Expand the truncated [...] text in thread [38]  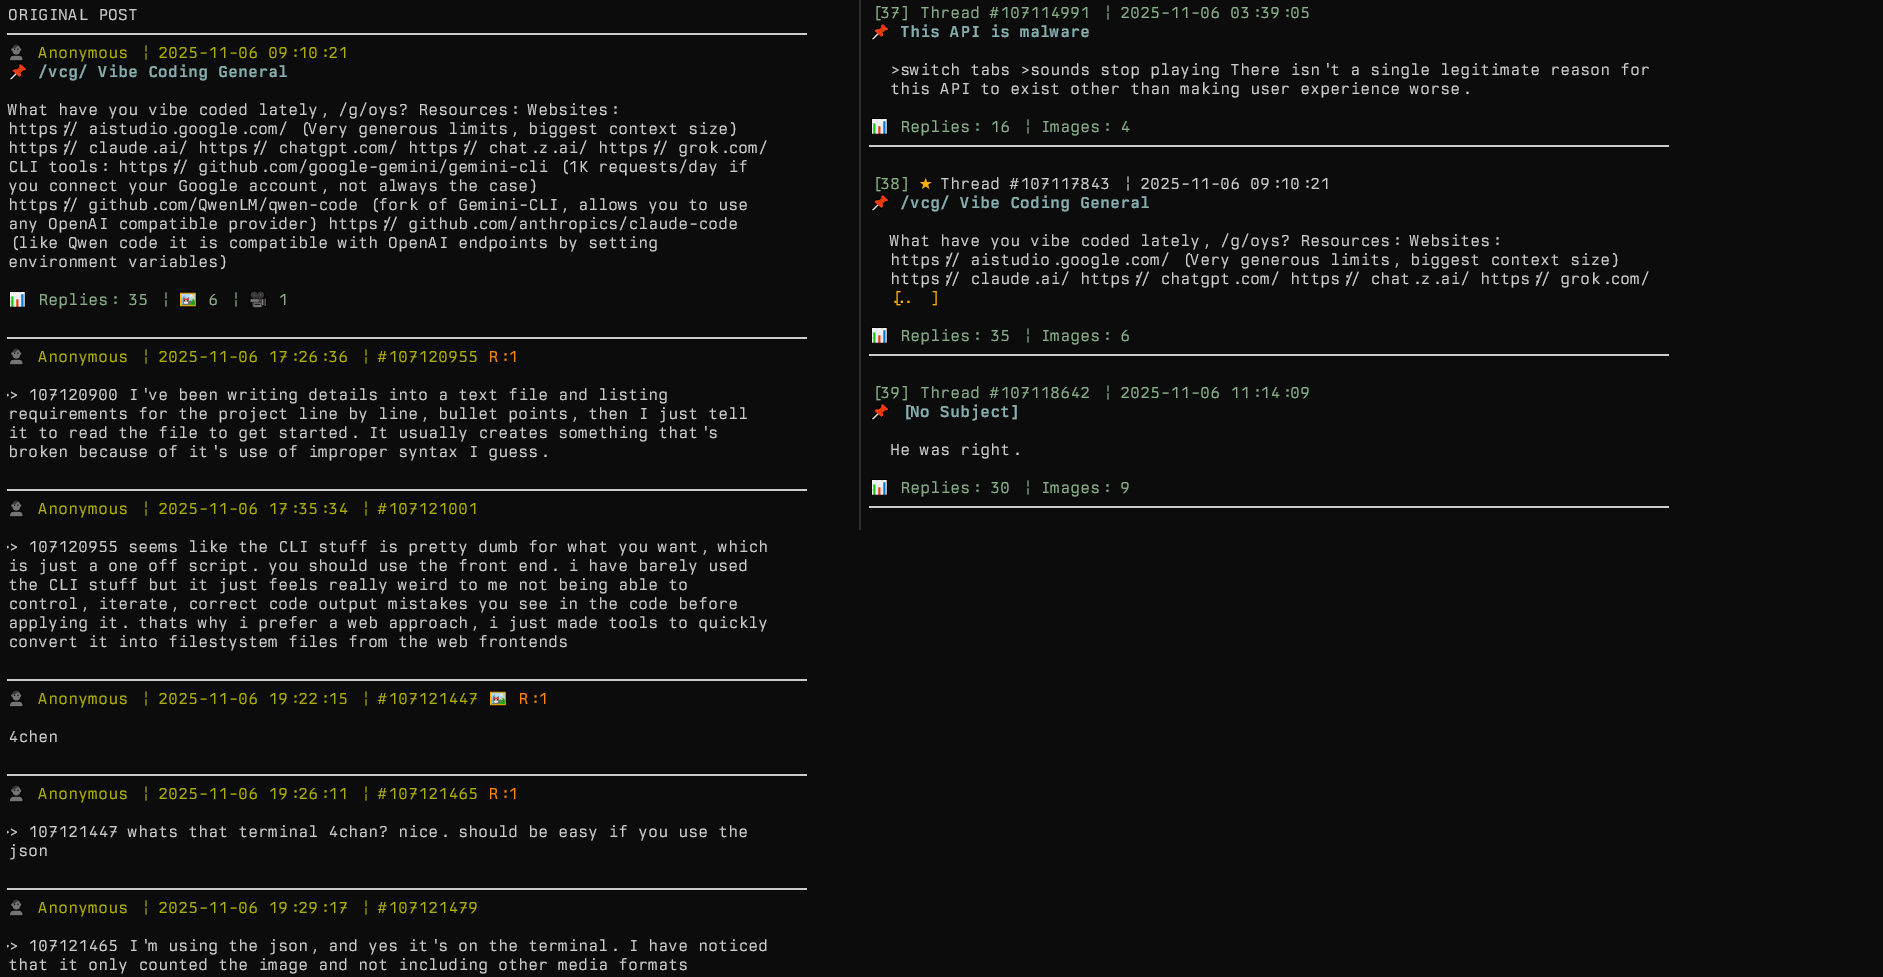coord(916,298)
